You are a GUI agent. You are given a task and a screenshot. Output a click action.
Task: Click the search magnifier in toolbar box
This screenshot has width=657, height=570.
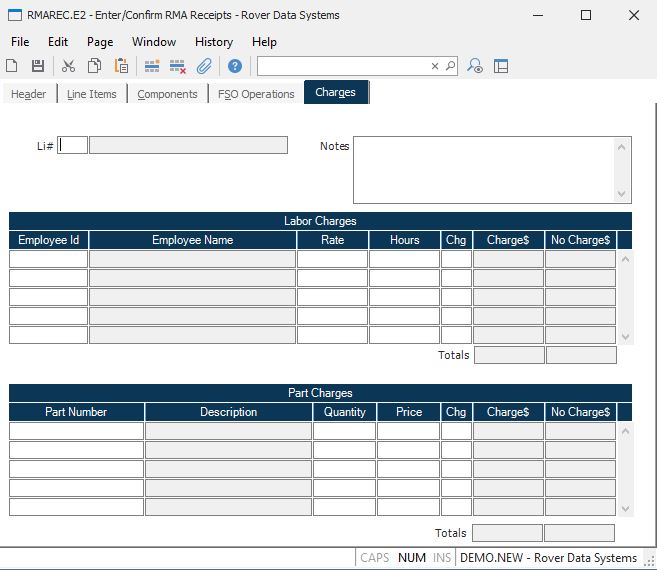450,66
